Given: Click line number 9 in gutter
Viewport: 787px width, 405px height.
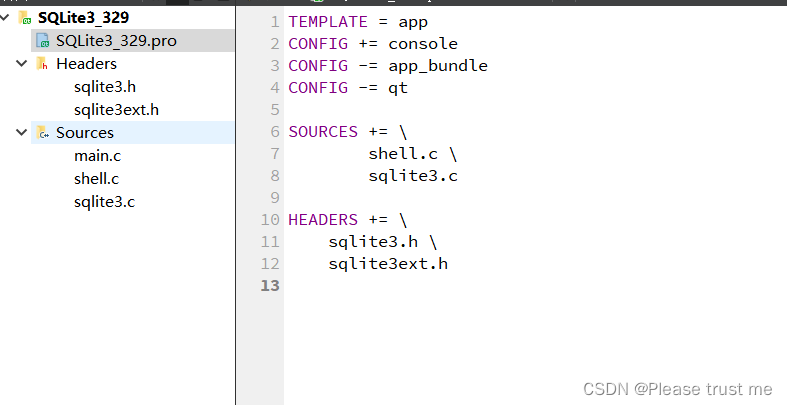Looking at the screenshot, I should pyautogui.click(x=275, y=198).
